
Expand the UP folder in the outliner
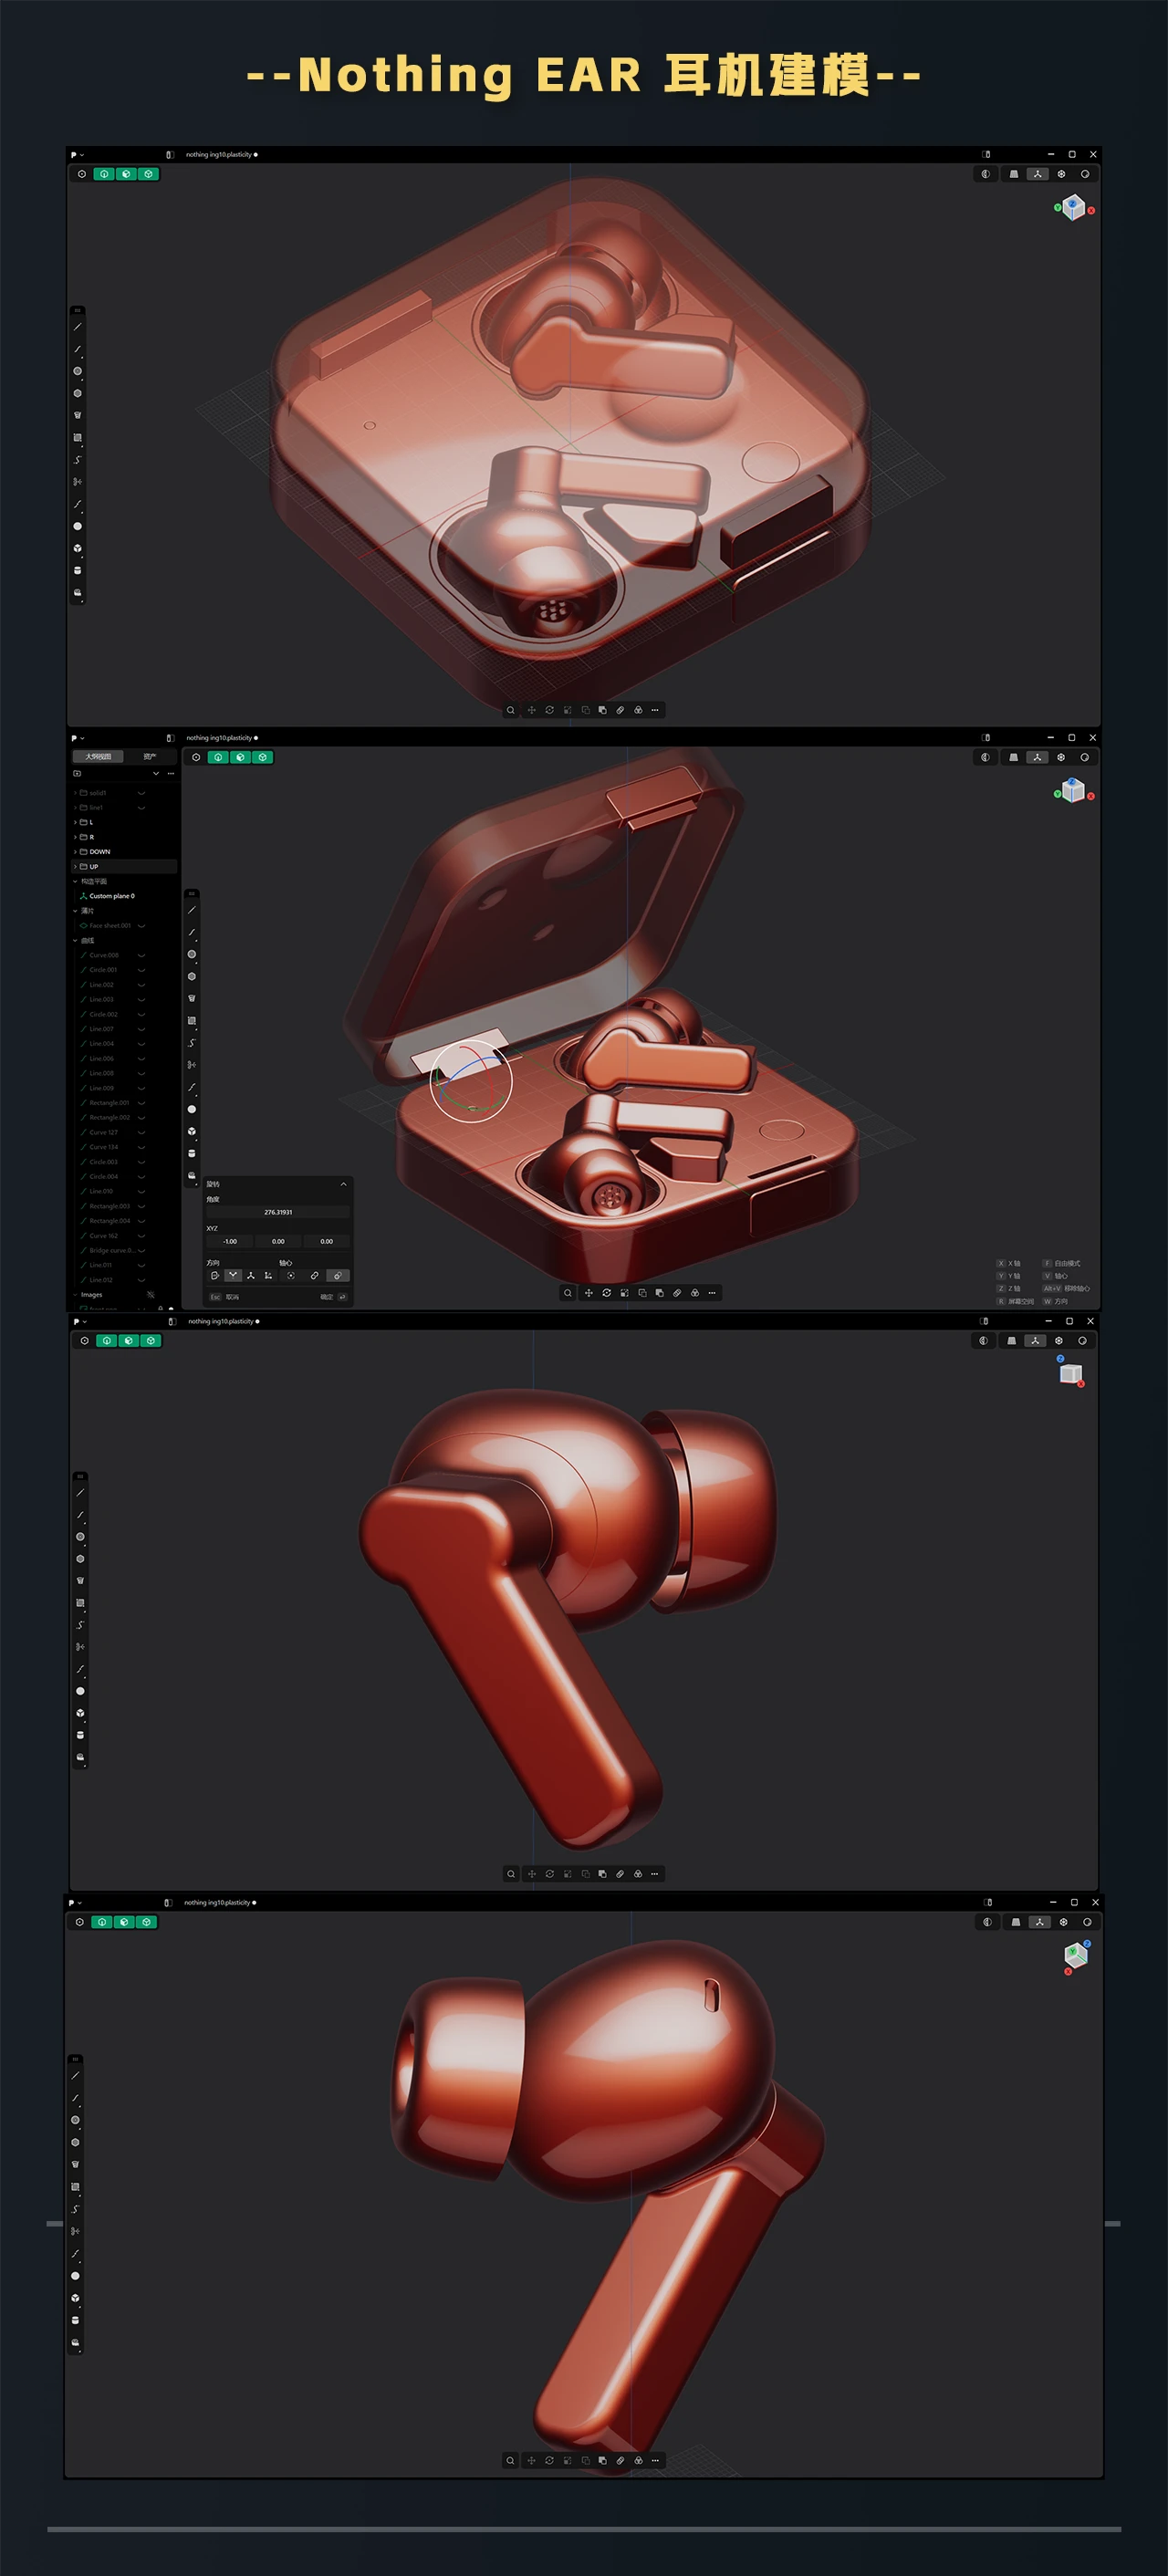(x=75, y=867)
